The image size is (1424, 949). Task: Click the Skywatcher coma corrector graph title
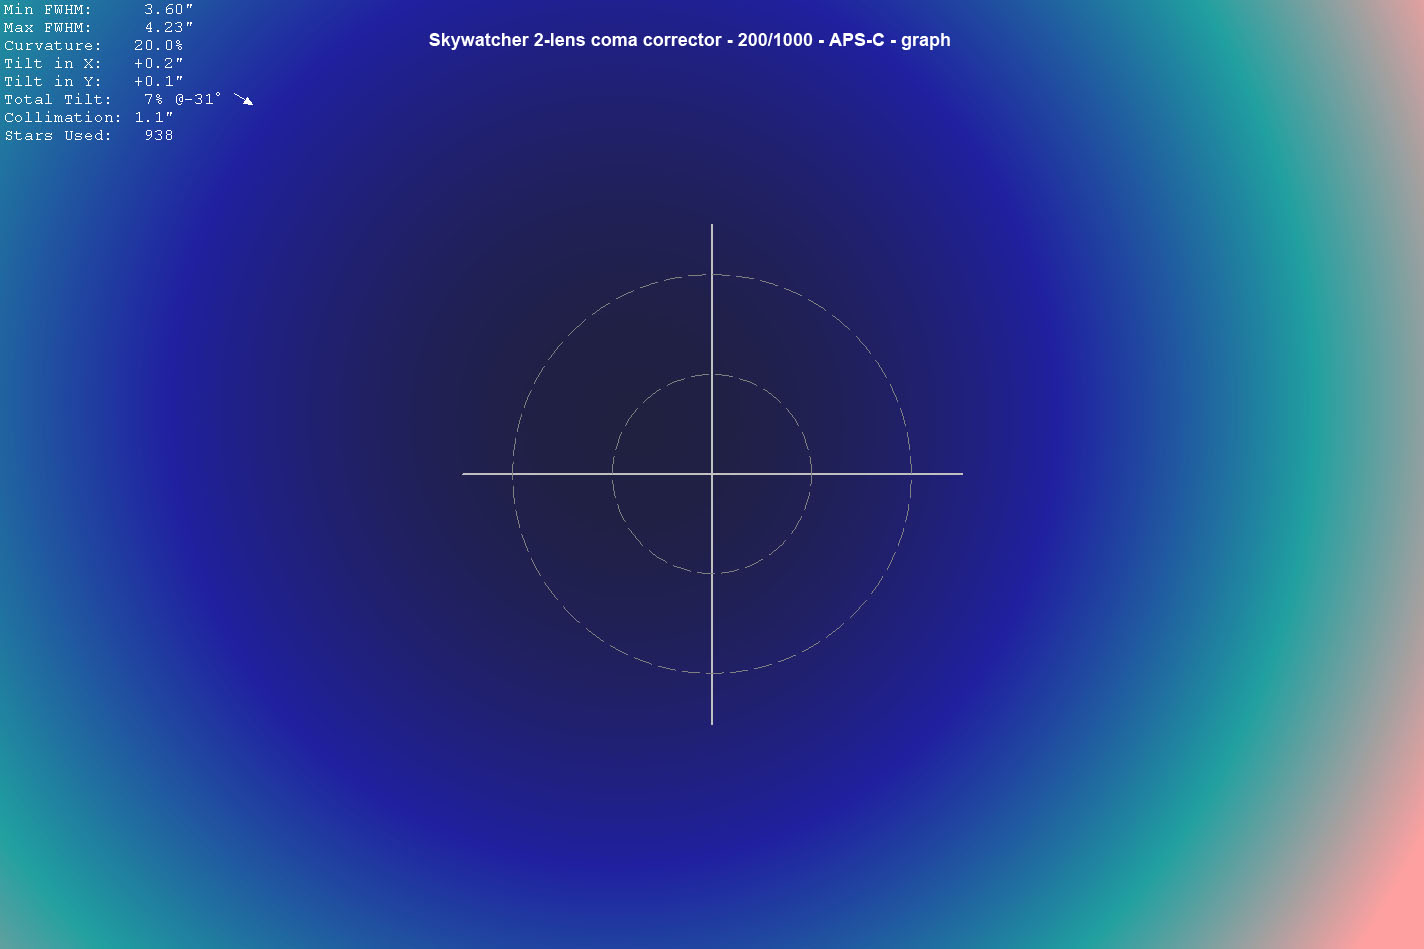689,41
